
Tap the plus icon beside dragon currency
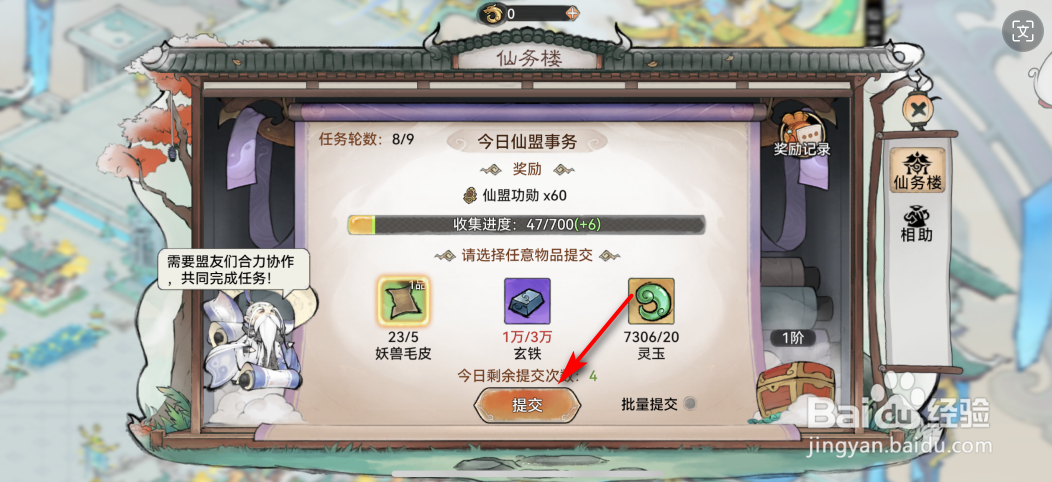point(572,13)
